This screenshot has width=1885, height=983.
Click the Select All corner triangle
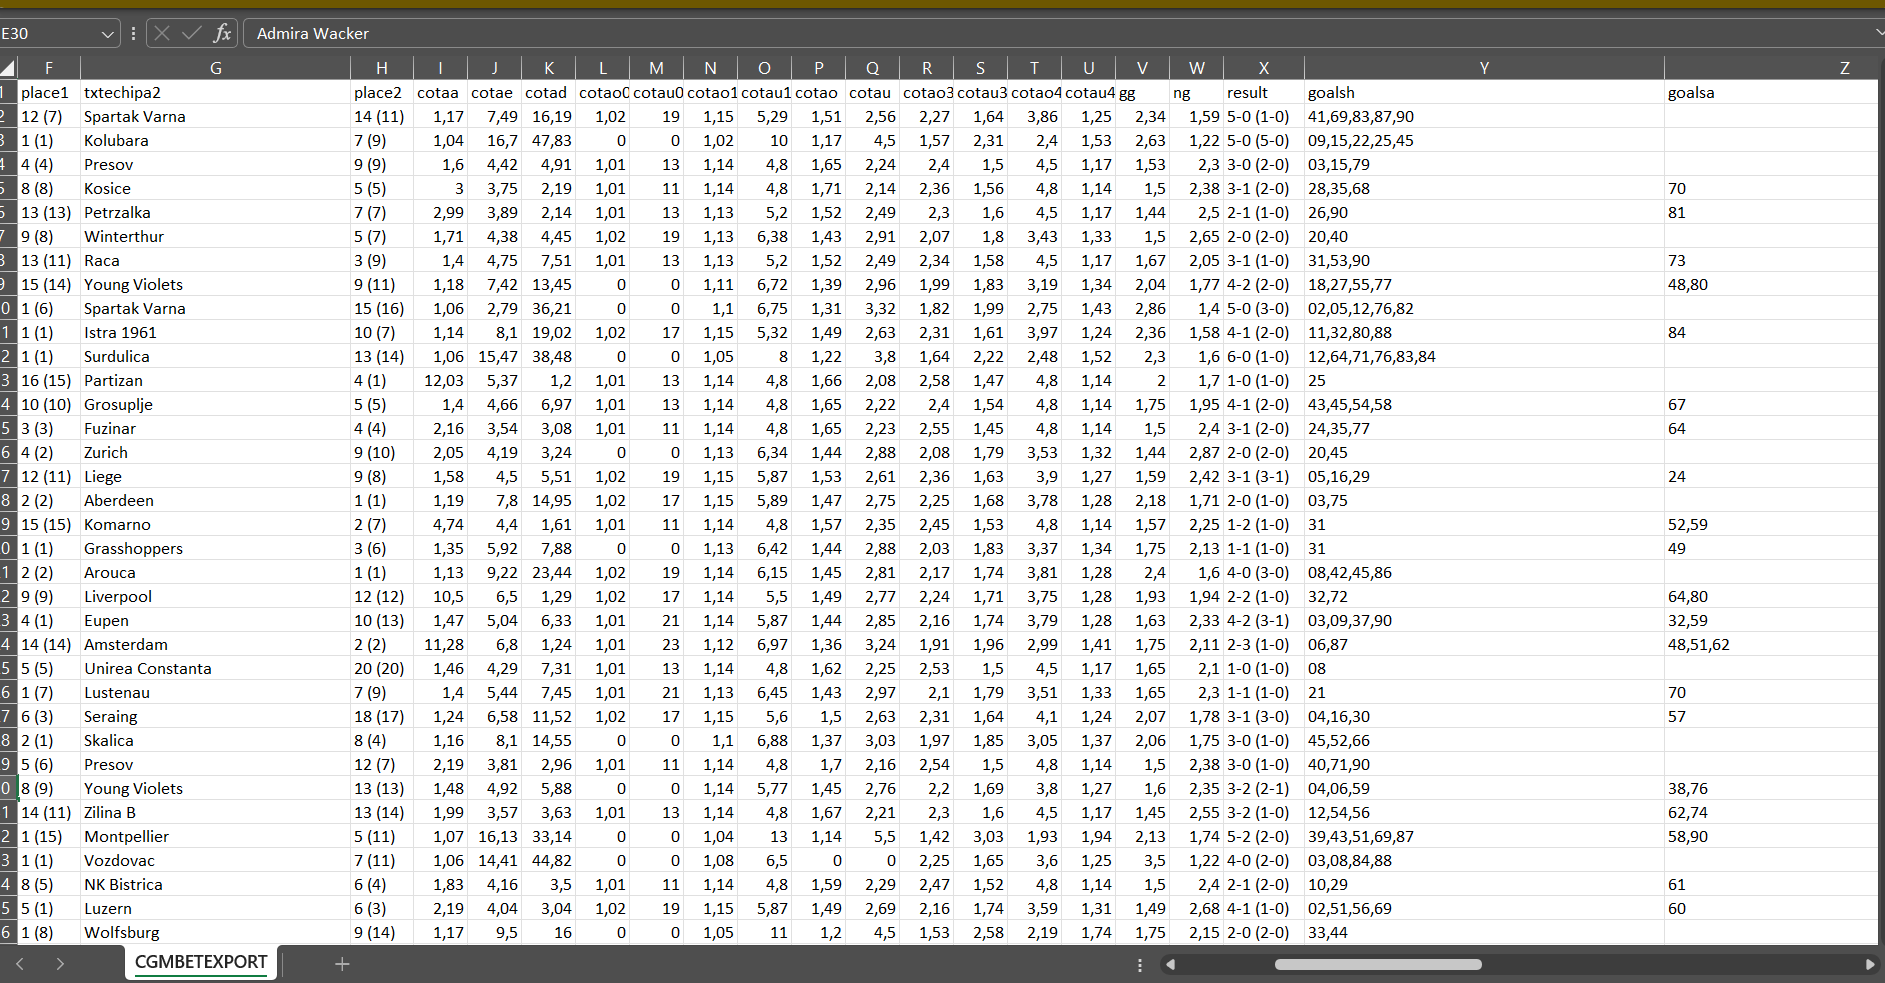click(8, 68)
